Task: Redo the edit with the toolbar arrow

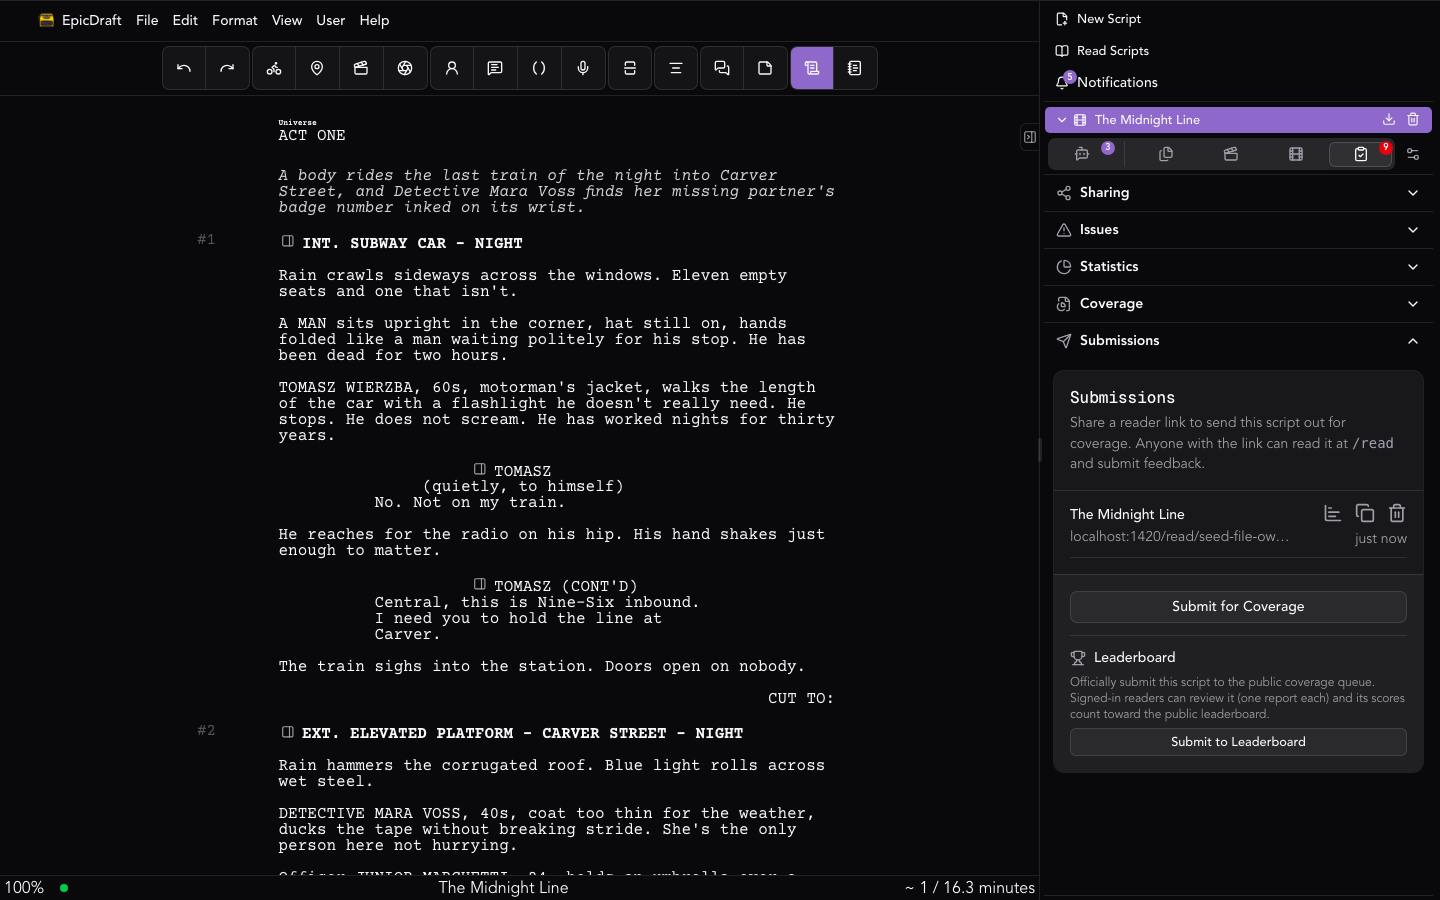Action: point(227,68)
